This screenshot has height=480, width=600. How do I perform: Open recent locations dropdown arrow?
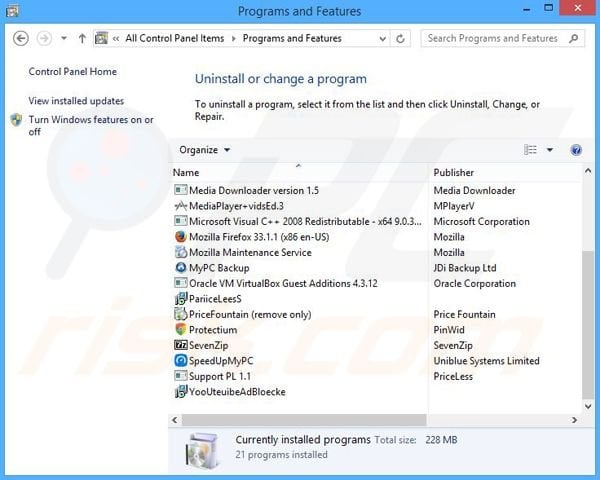pyautogui.click(x=64, y=38)
